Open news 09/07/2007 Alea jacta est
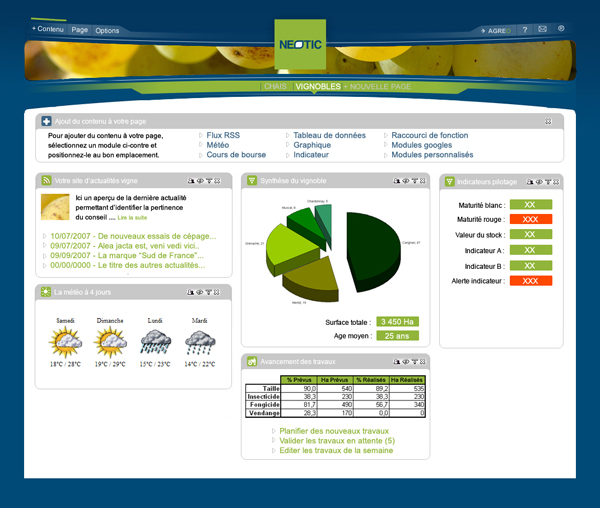The image size is (600, 508). coord(125,246)
